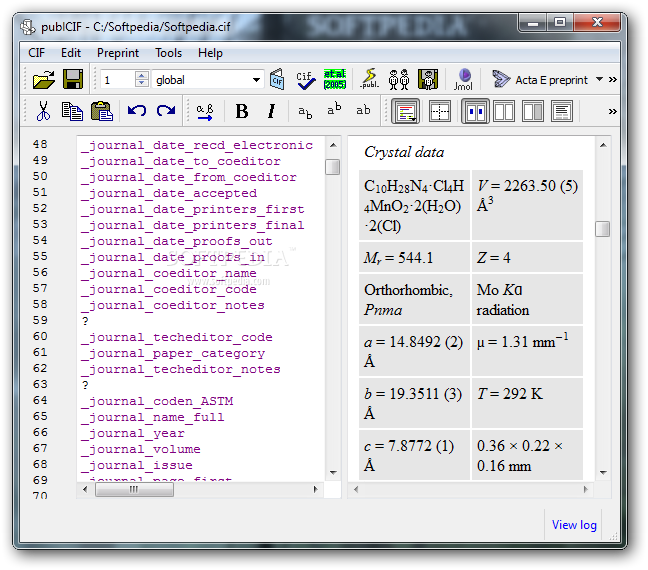Image resolution: width=648 pixels, height=570 pixels.
Task: Click the _journal_coeditor_name line in the editor
Action: (x=168, y=273)
